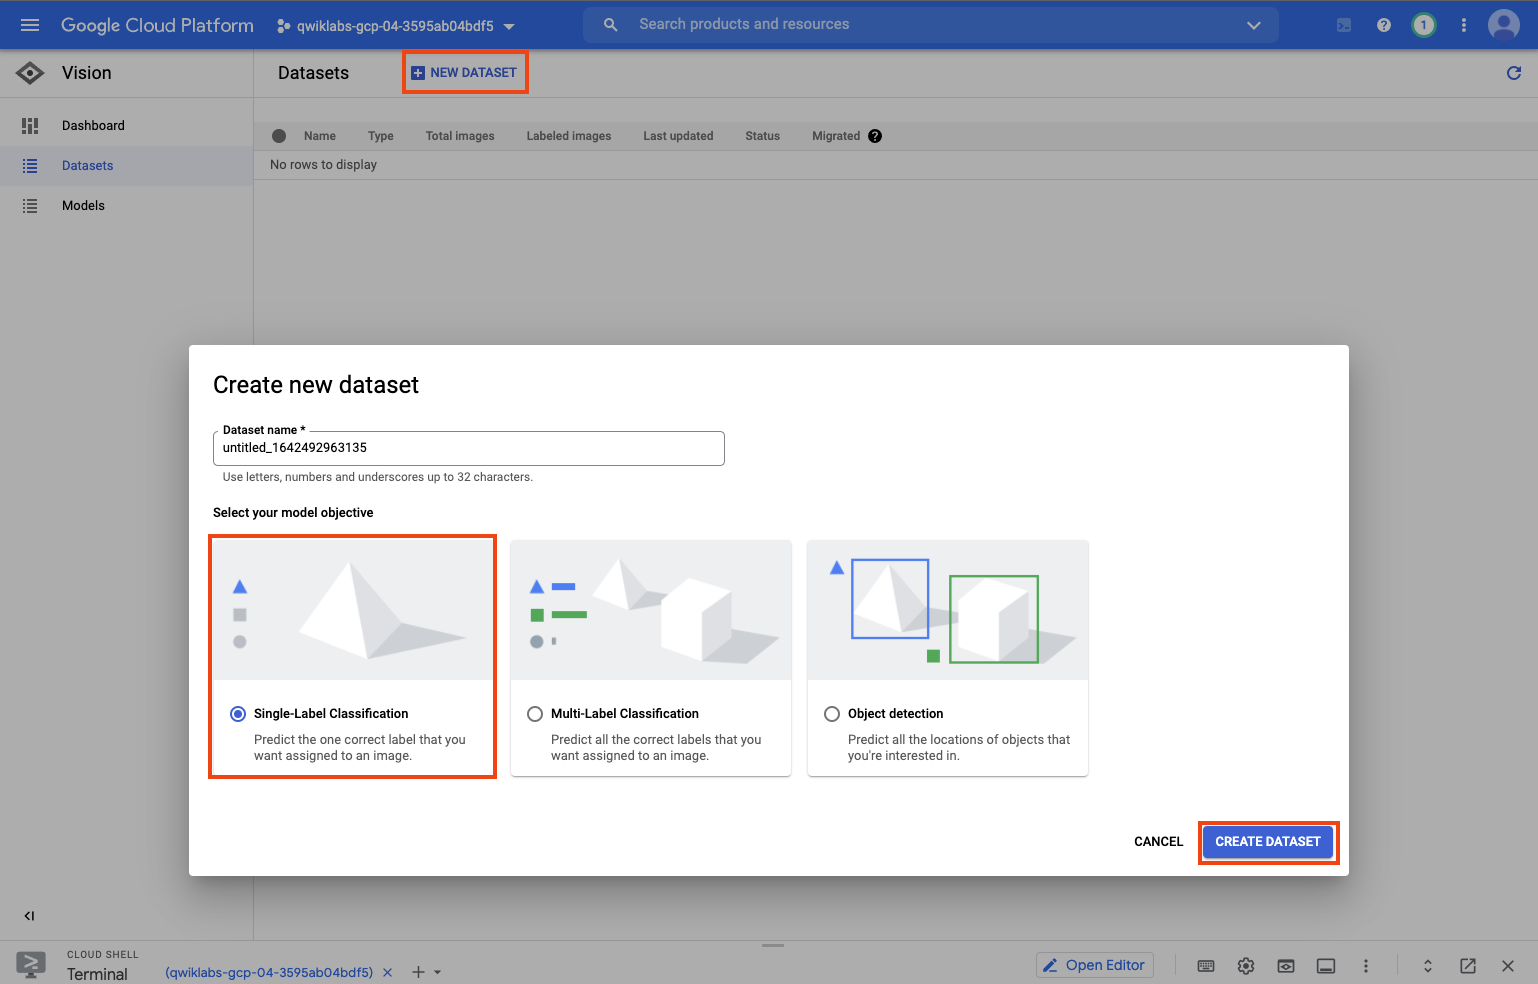This screenshot has height=984, width=1538.
Task: Click the Single-Label Classification pyramid illustration
Action: [353, 610]
